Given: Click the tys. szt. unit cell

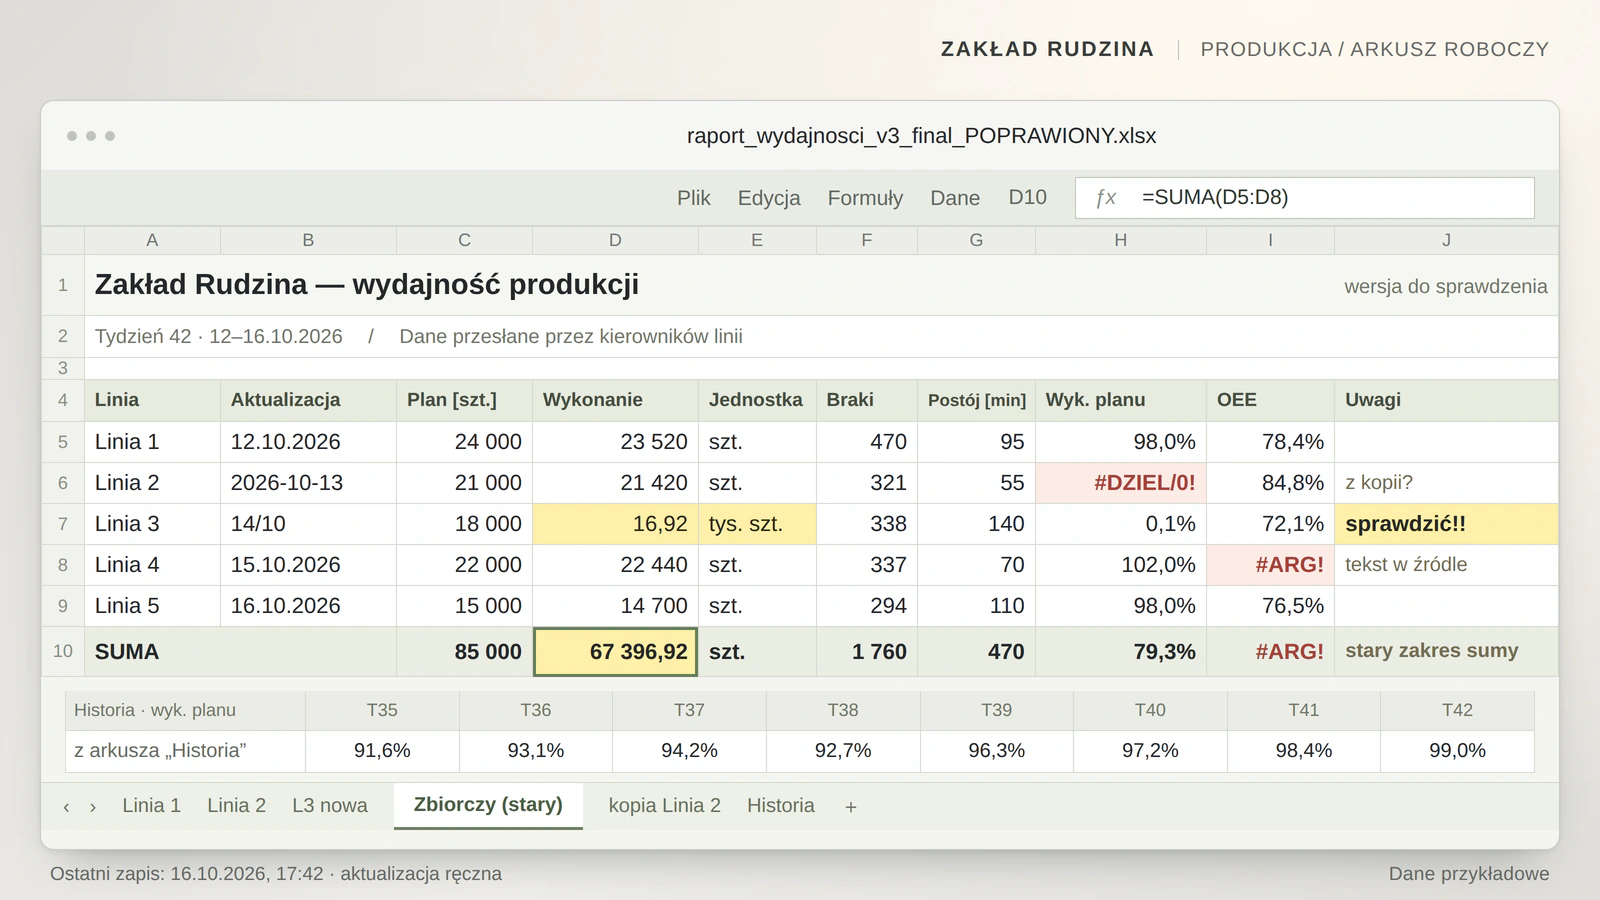Looking at the screenshot, I should point(757,524).
